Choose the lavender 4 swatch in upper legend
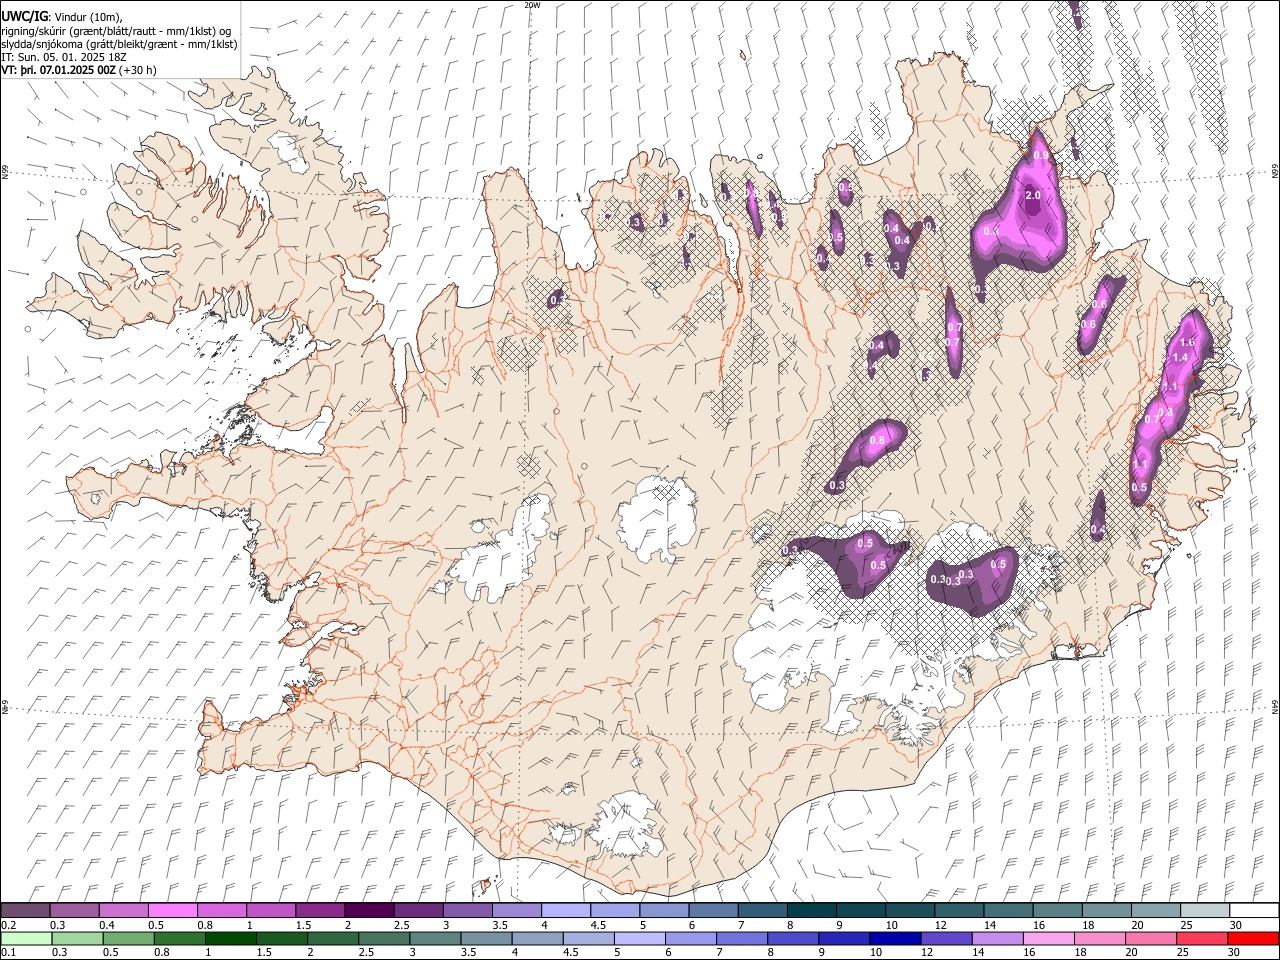1280x960 pixels. pos(565,910)
